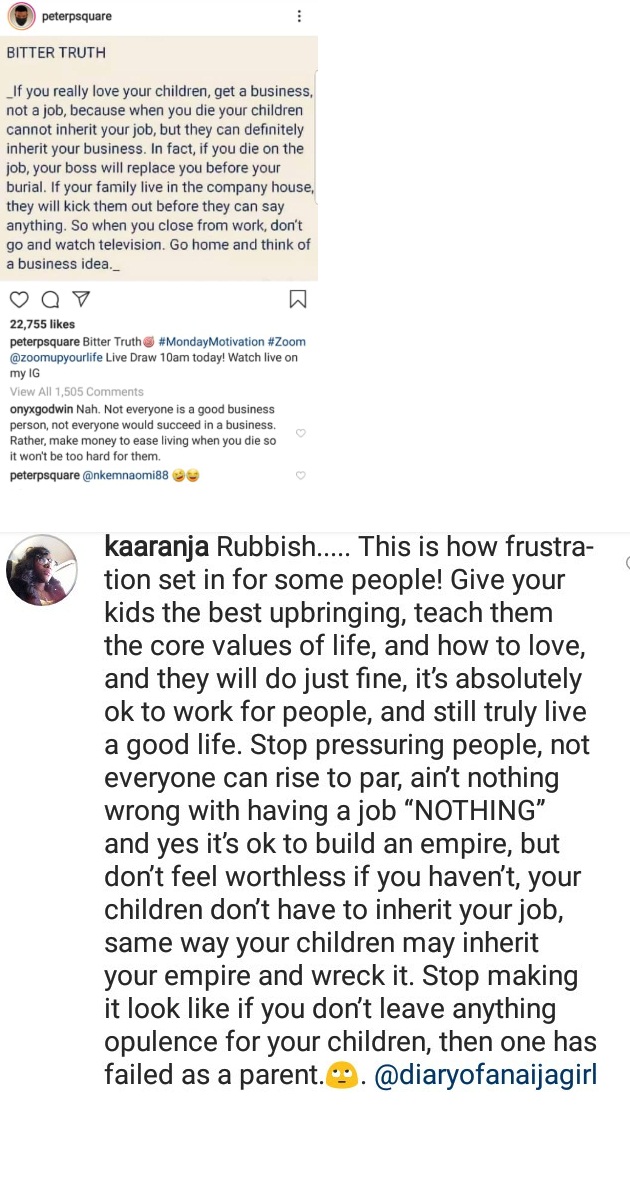Open the three-dot post options menu
This screenshot has width=630, height=1198.
pyautogui.click(x=298, y=17)
